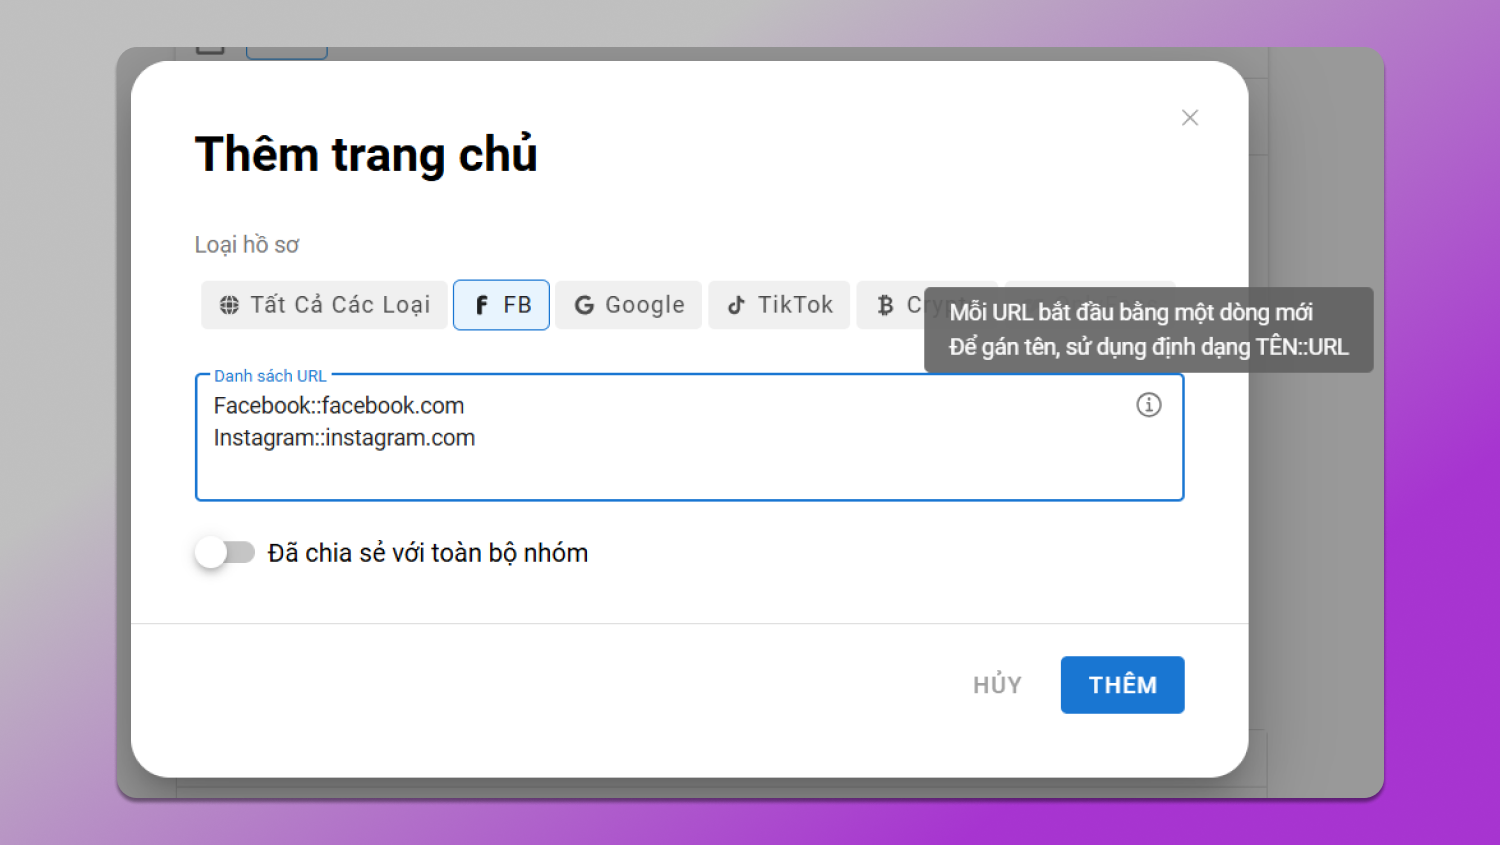Place cursor on the Instagram::instagram.com line

tap(344, 438)
